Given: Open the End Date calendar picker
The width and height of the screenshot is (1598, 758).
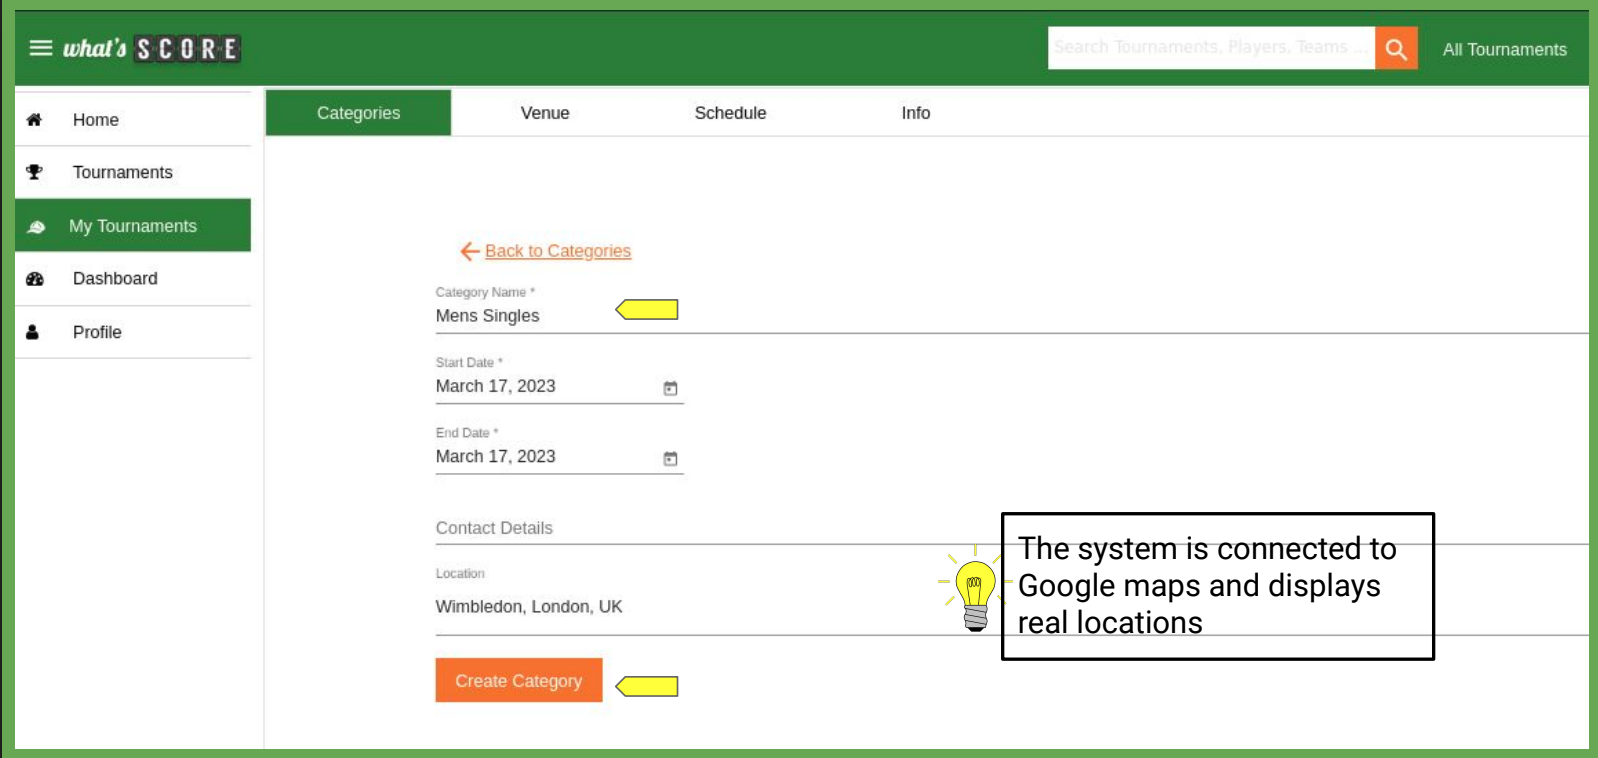Looking at the screenshot, I should tap(670, 458).
